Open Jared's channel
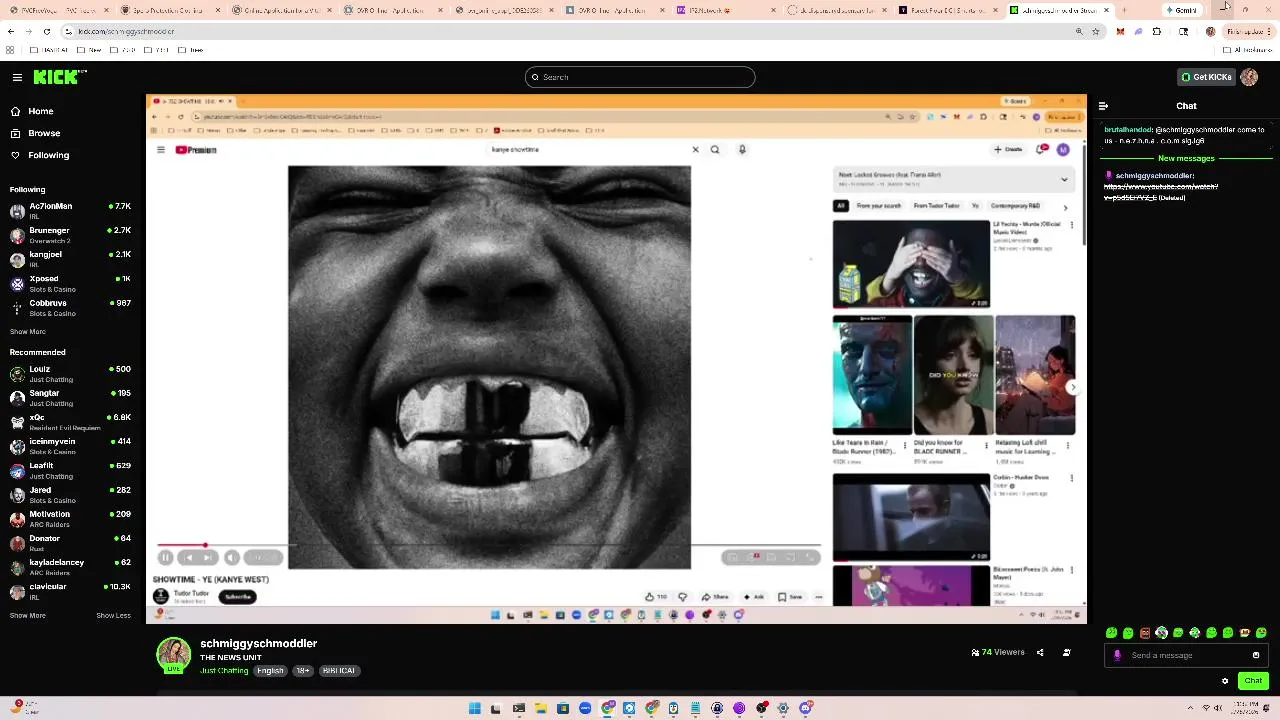Screen dimensions: 1280x720 click(70, 495)
